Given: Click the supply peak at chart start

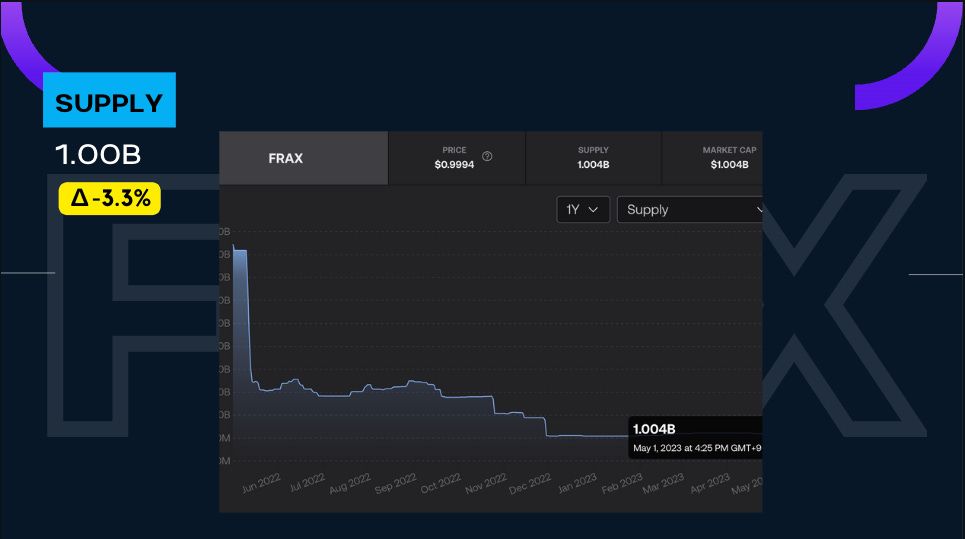Looking at the screenshot, I should [x=240, y=250].
